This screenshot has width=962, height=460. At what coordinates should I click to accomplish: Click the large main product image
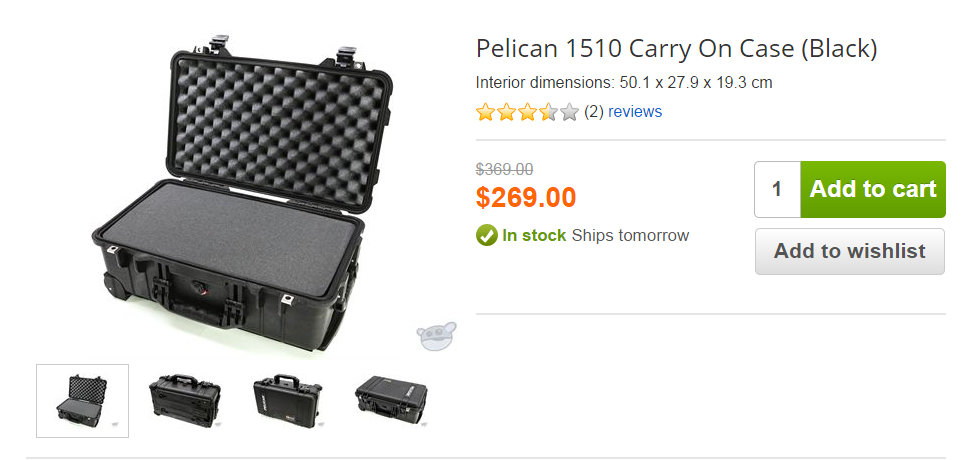[240, 190]
